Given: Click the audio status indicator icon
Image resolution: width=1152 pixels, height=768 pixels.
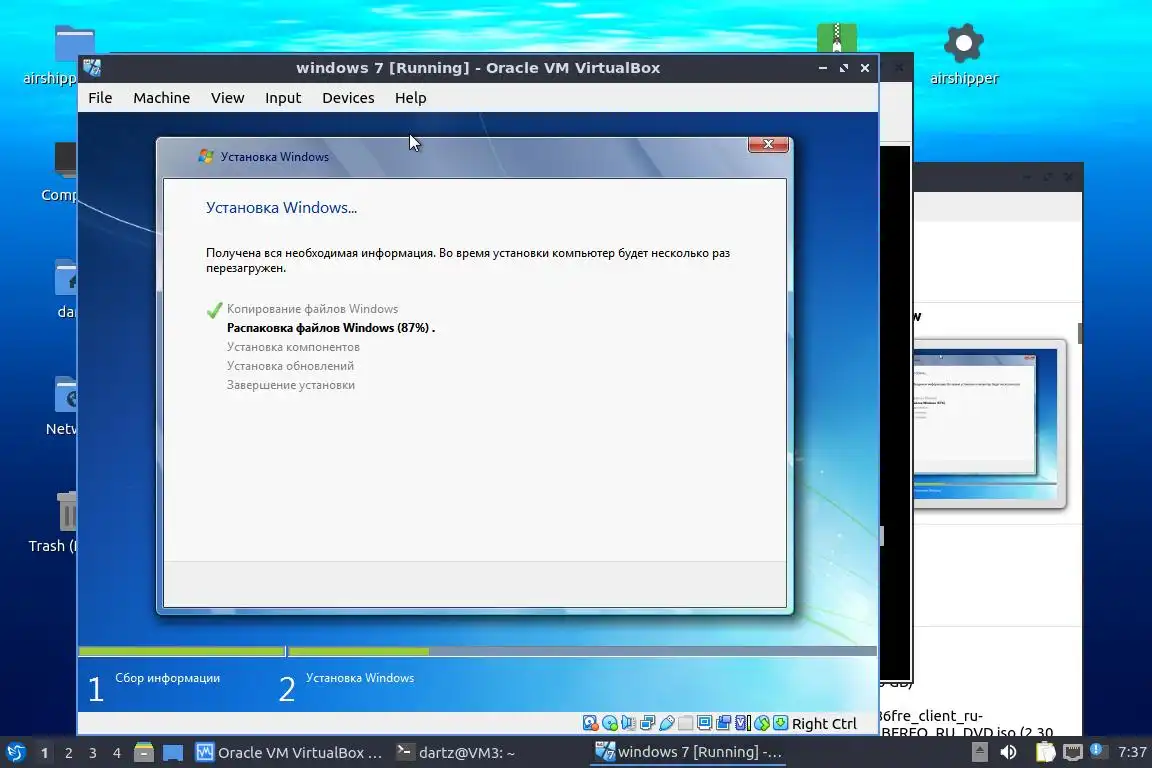Looking at the screenshot, I should pyautogui.click(x=628, y=723).
